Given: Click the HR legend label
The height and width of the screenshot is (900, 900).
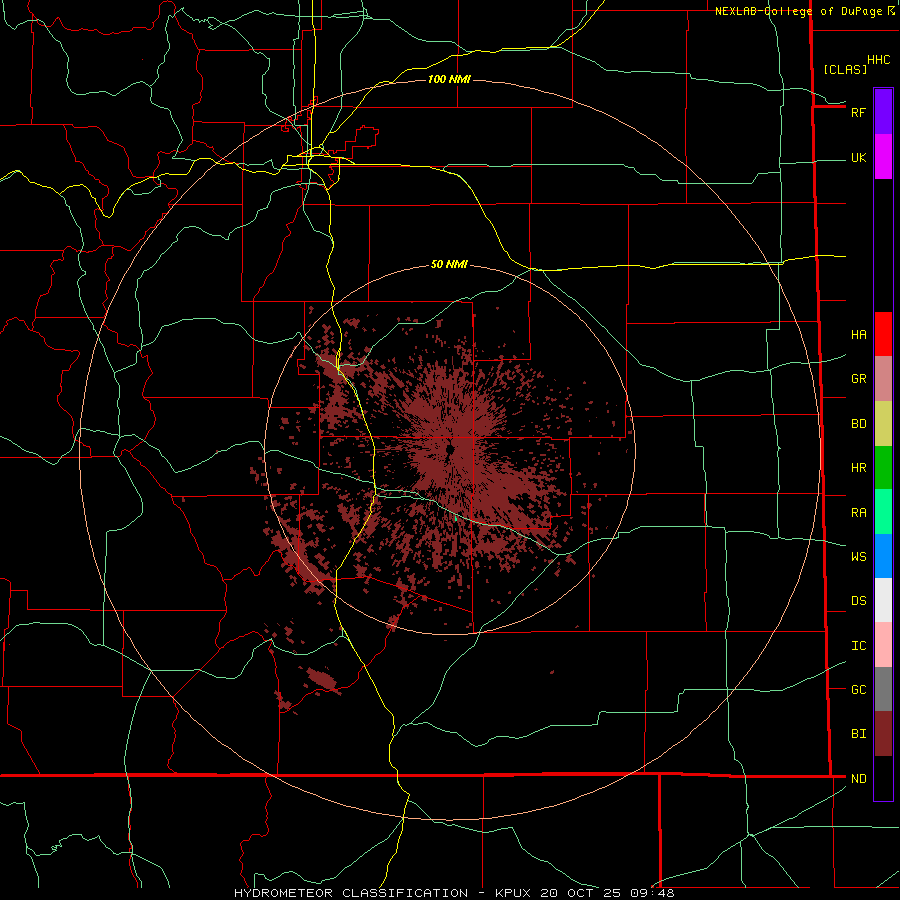Looking at the screenshot, I should (858, 468).
